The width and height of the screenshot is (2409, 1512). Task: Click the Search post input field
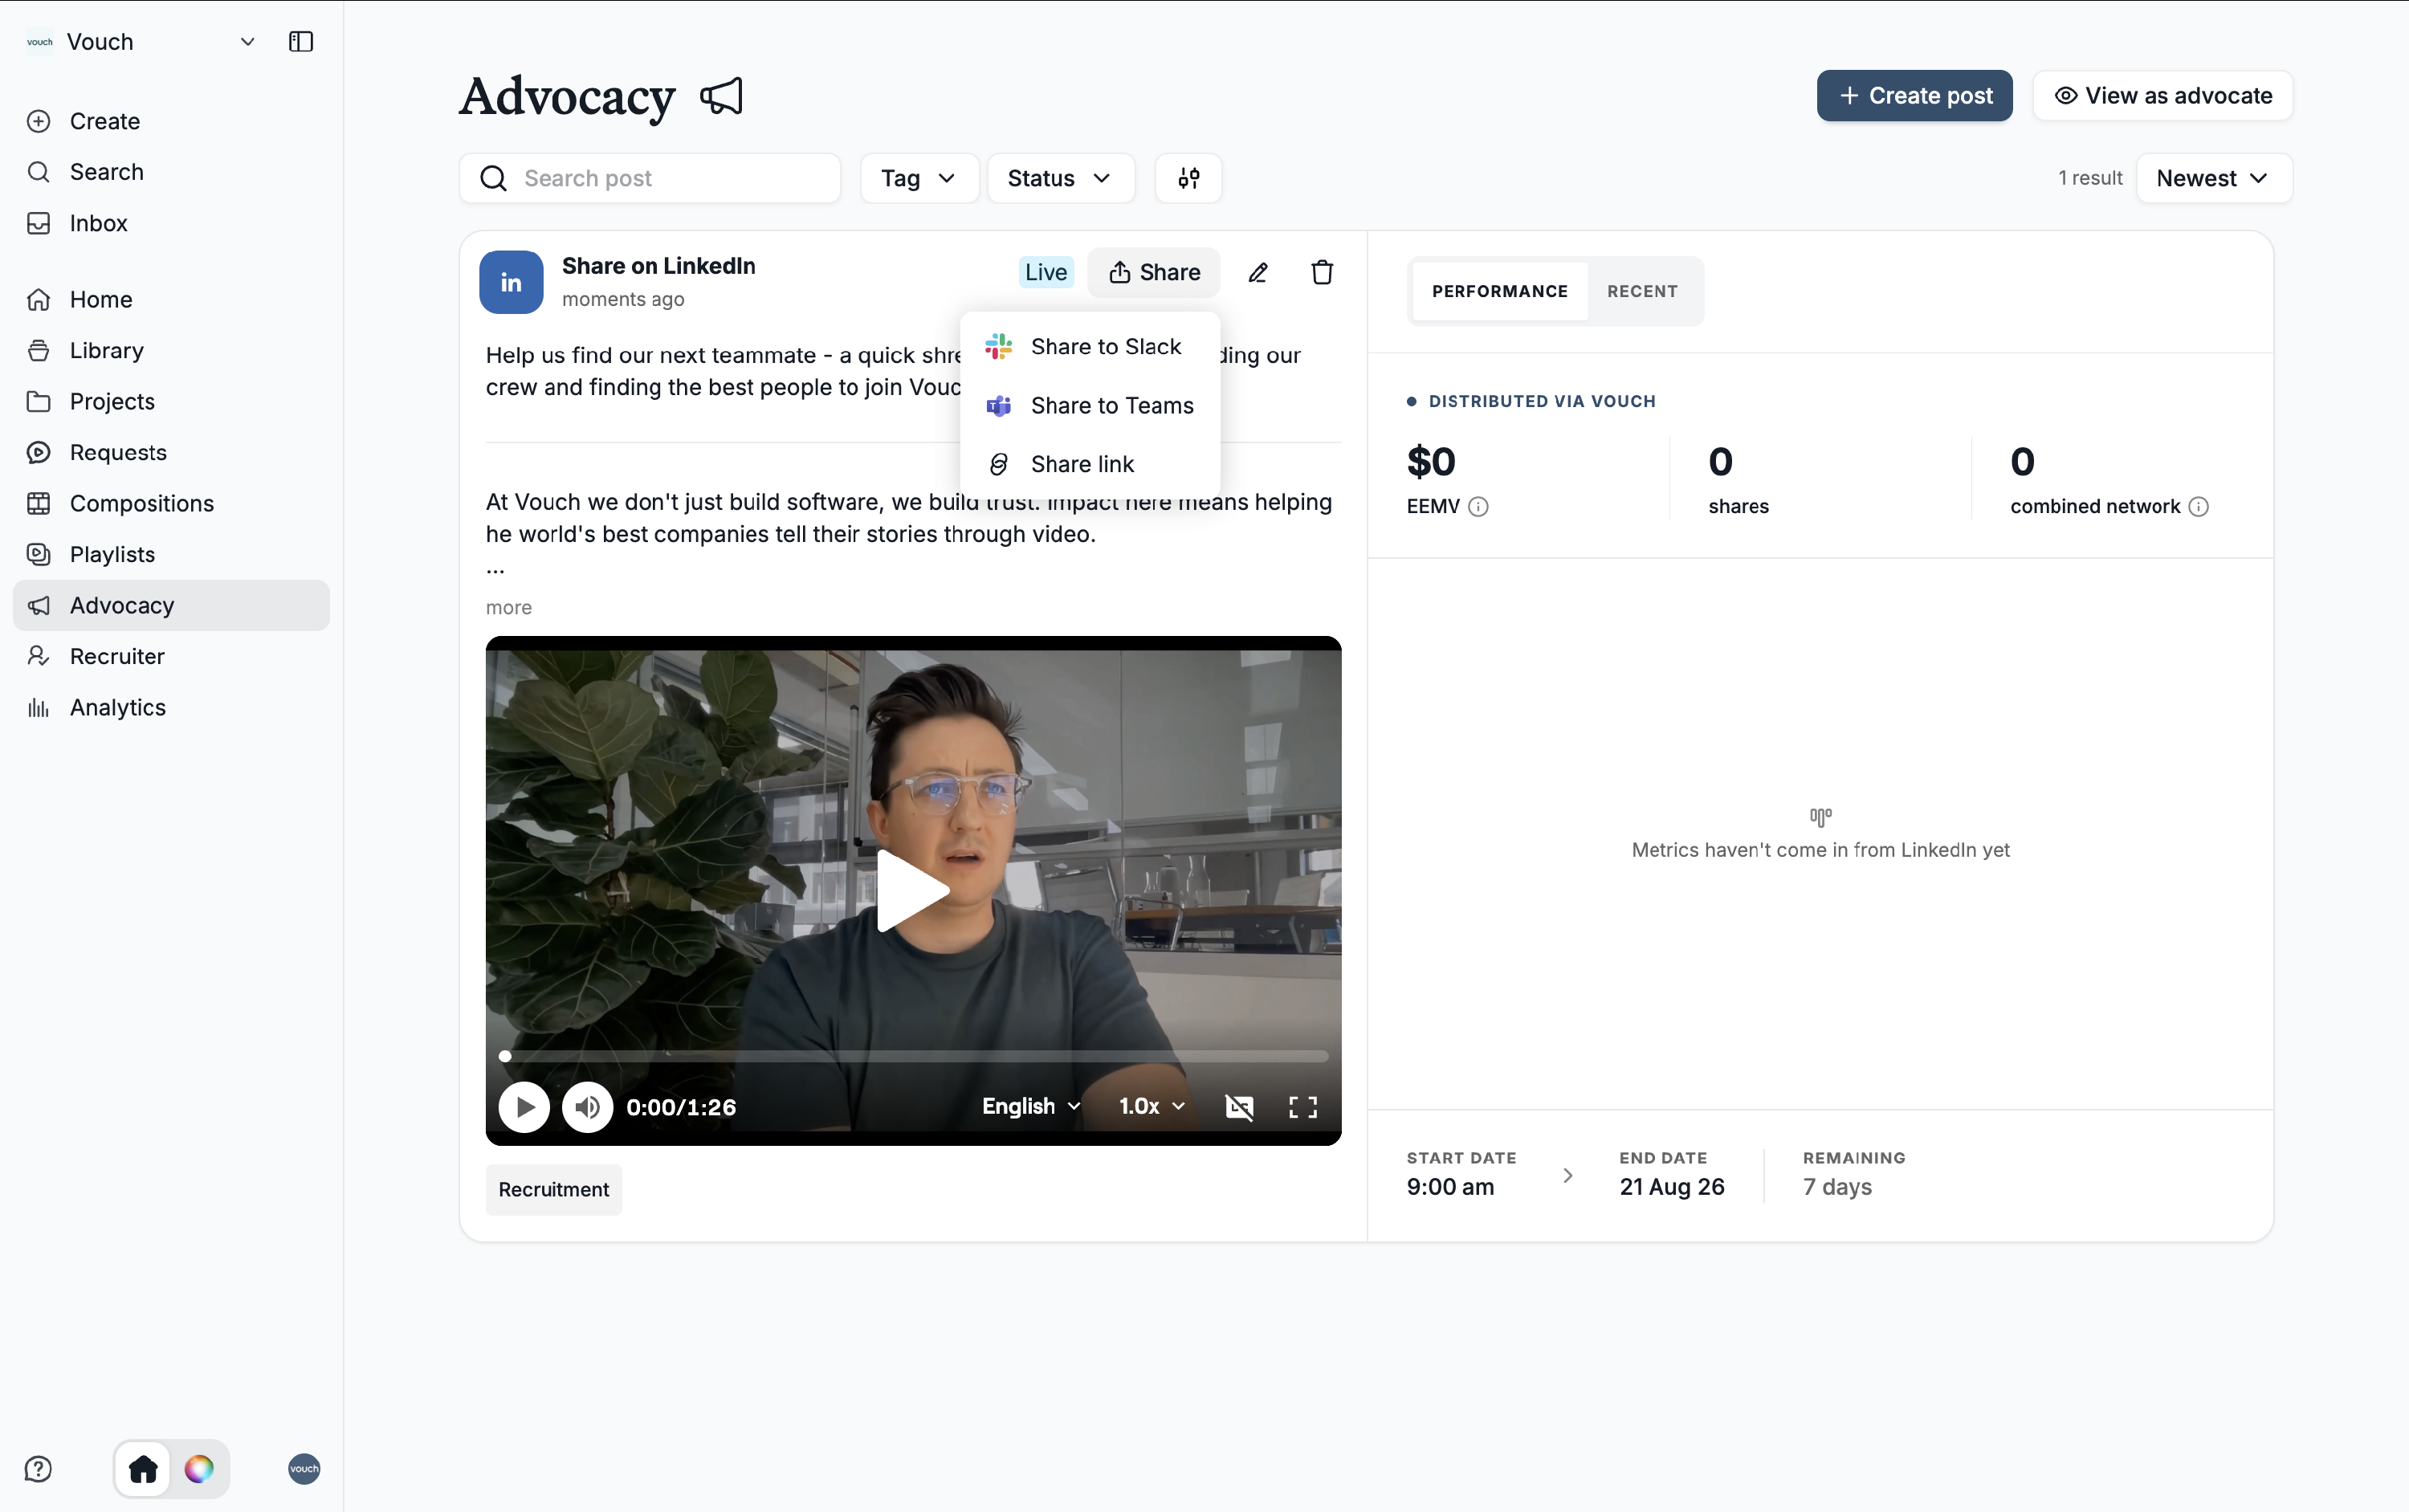tap(649, 178)
